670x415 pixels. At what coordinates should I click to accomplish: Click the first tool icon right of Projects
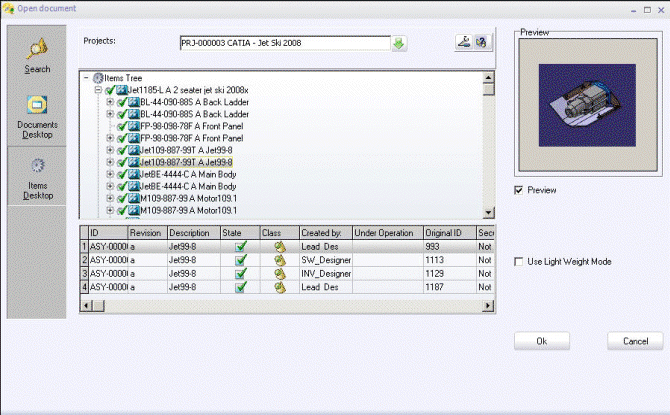pos(463,42)
